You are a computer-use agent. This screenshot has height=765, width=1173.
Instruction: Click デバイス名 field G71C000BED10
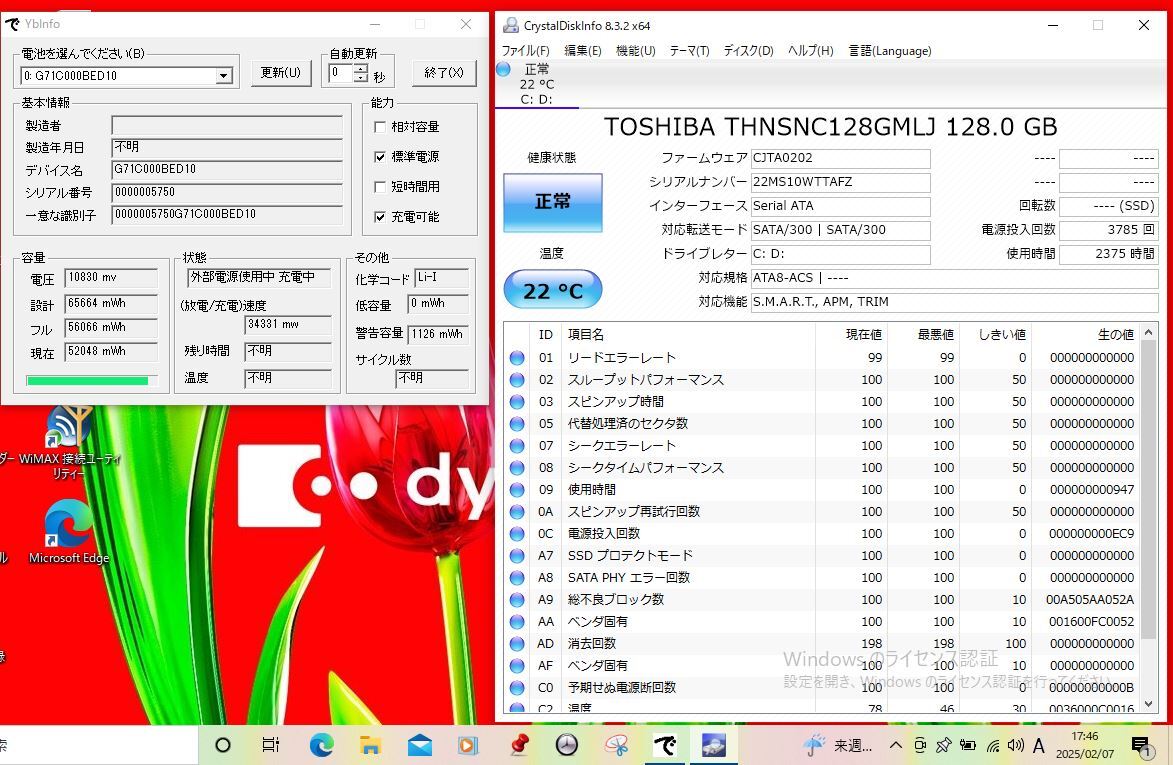tap(227, 170)
